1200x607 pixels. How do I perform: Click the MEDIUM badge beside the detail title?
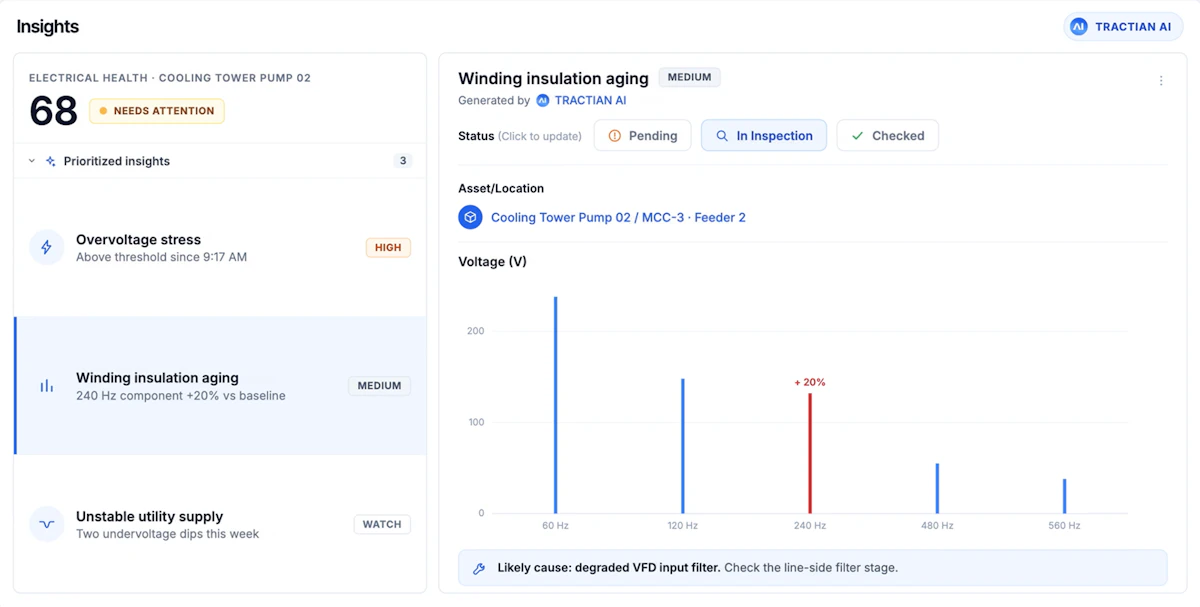[x=689, y=77]
